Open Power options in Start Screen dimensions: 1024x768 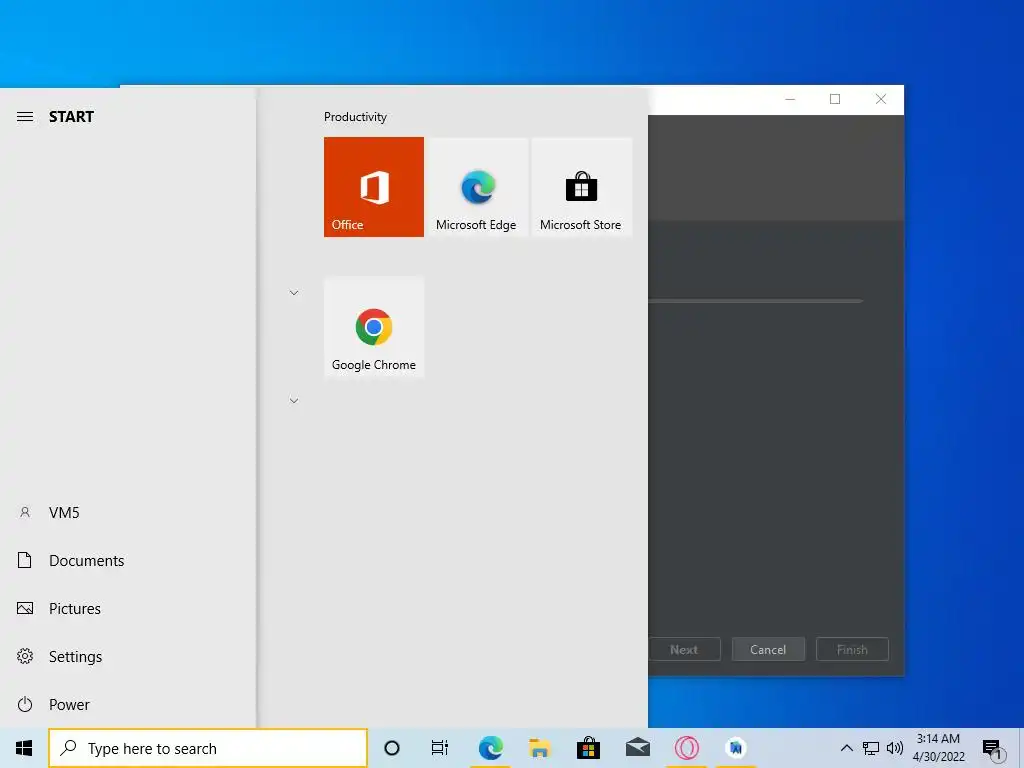point(128,705)
